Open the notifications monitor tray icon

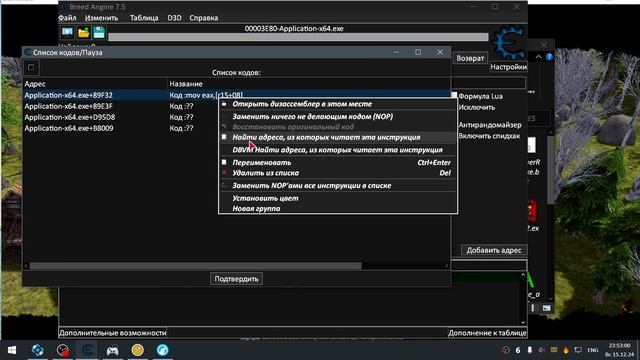click(x=578, y=350)
